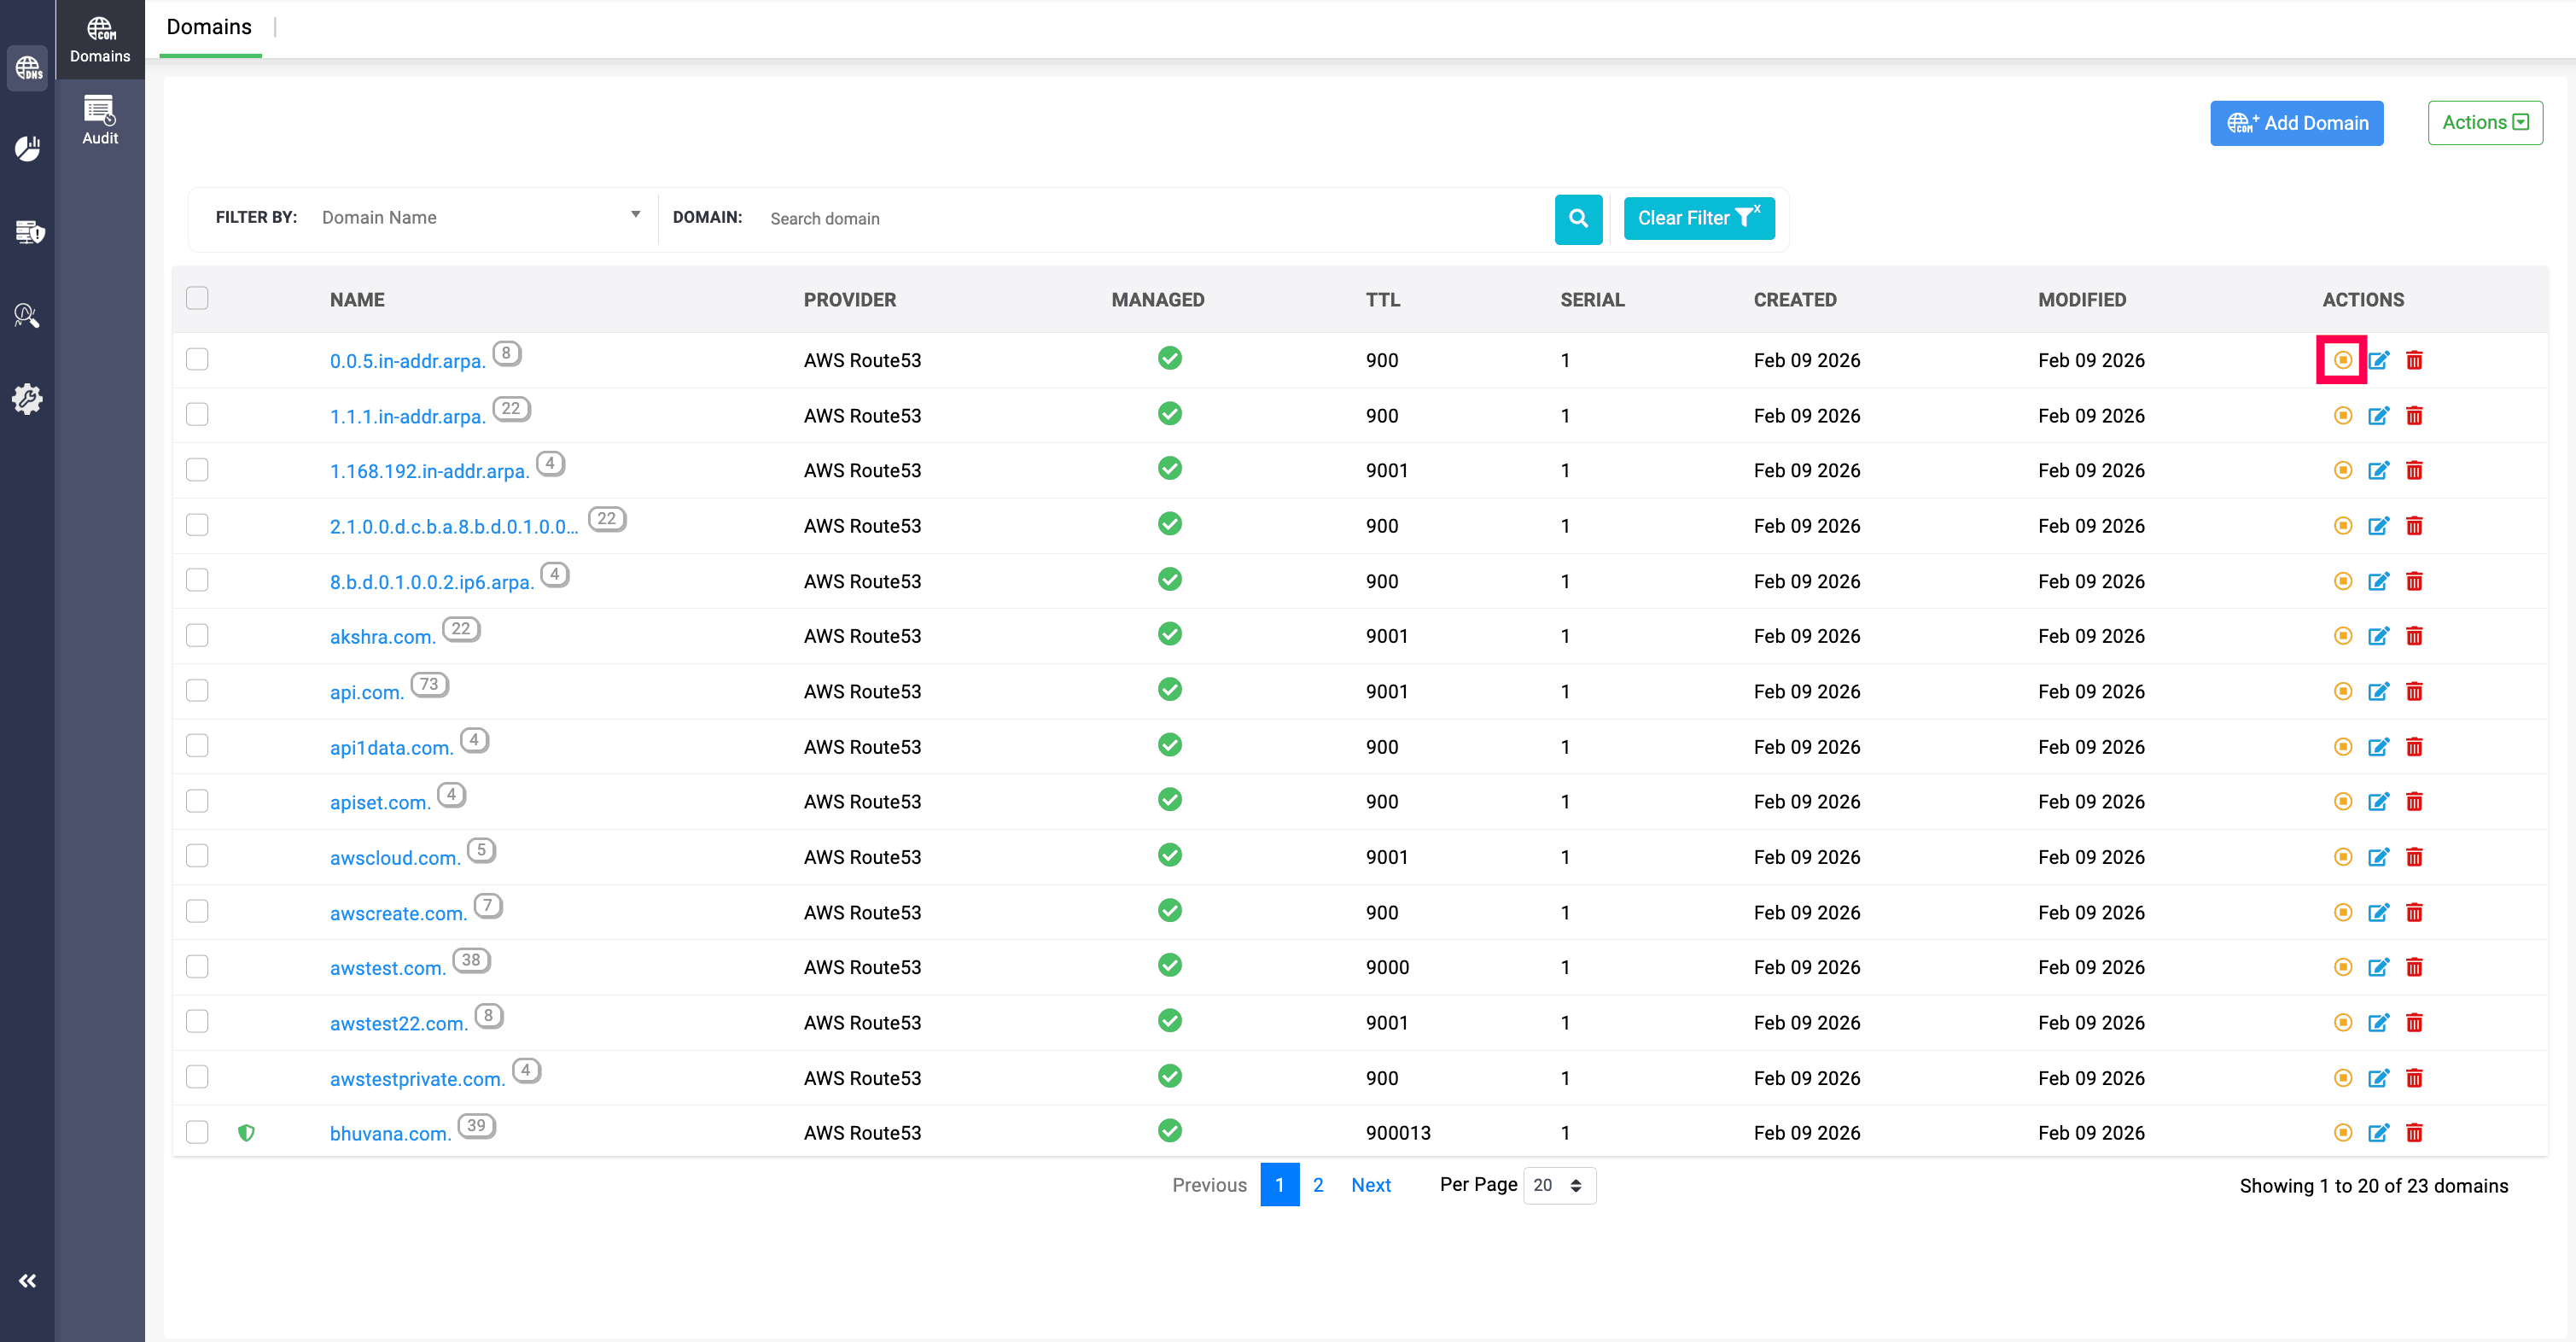This screenshot has width=2576, height=1342.
Task: Open the Filter By Domain Name dropdown
Action: pos(479,217)
